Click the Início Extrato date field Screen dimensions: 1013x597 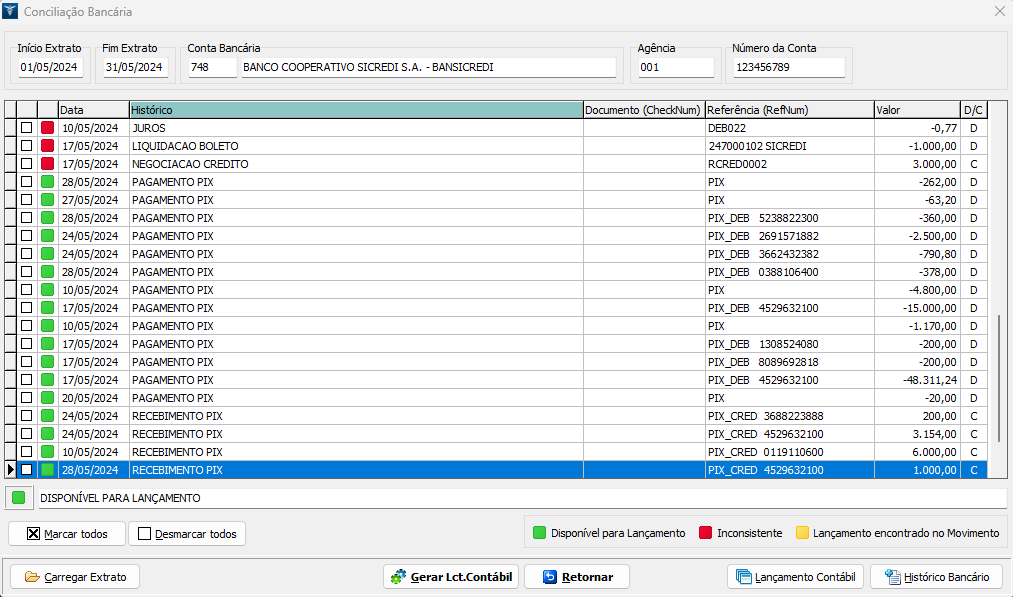pos(50,68)
